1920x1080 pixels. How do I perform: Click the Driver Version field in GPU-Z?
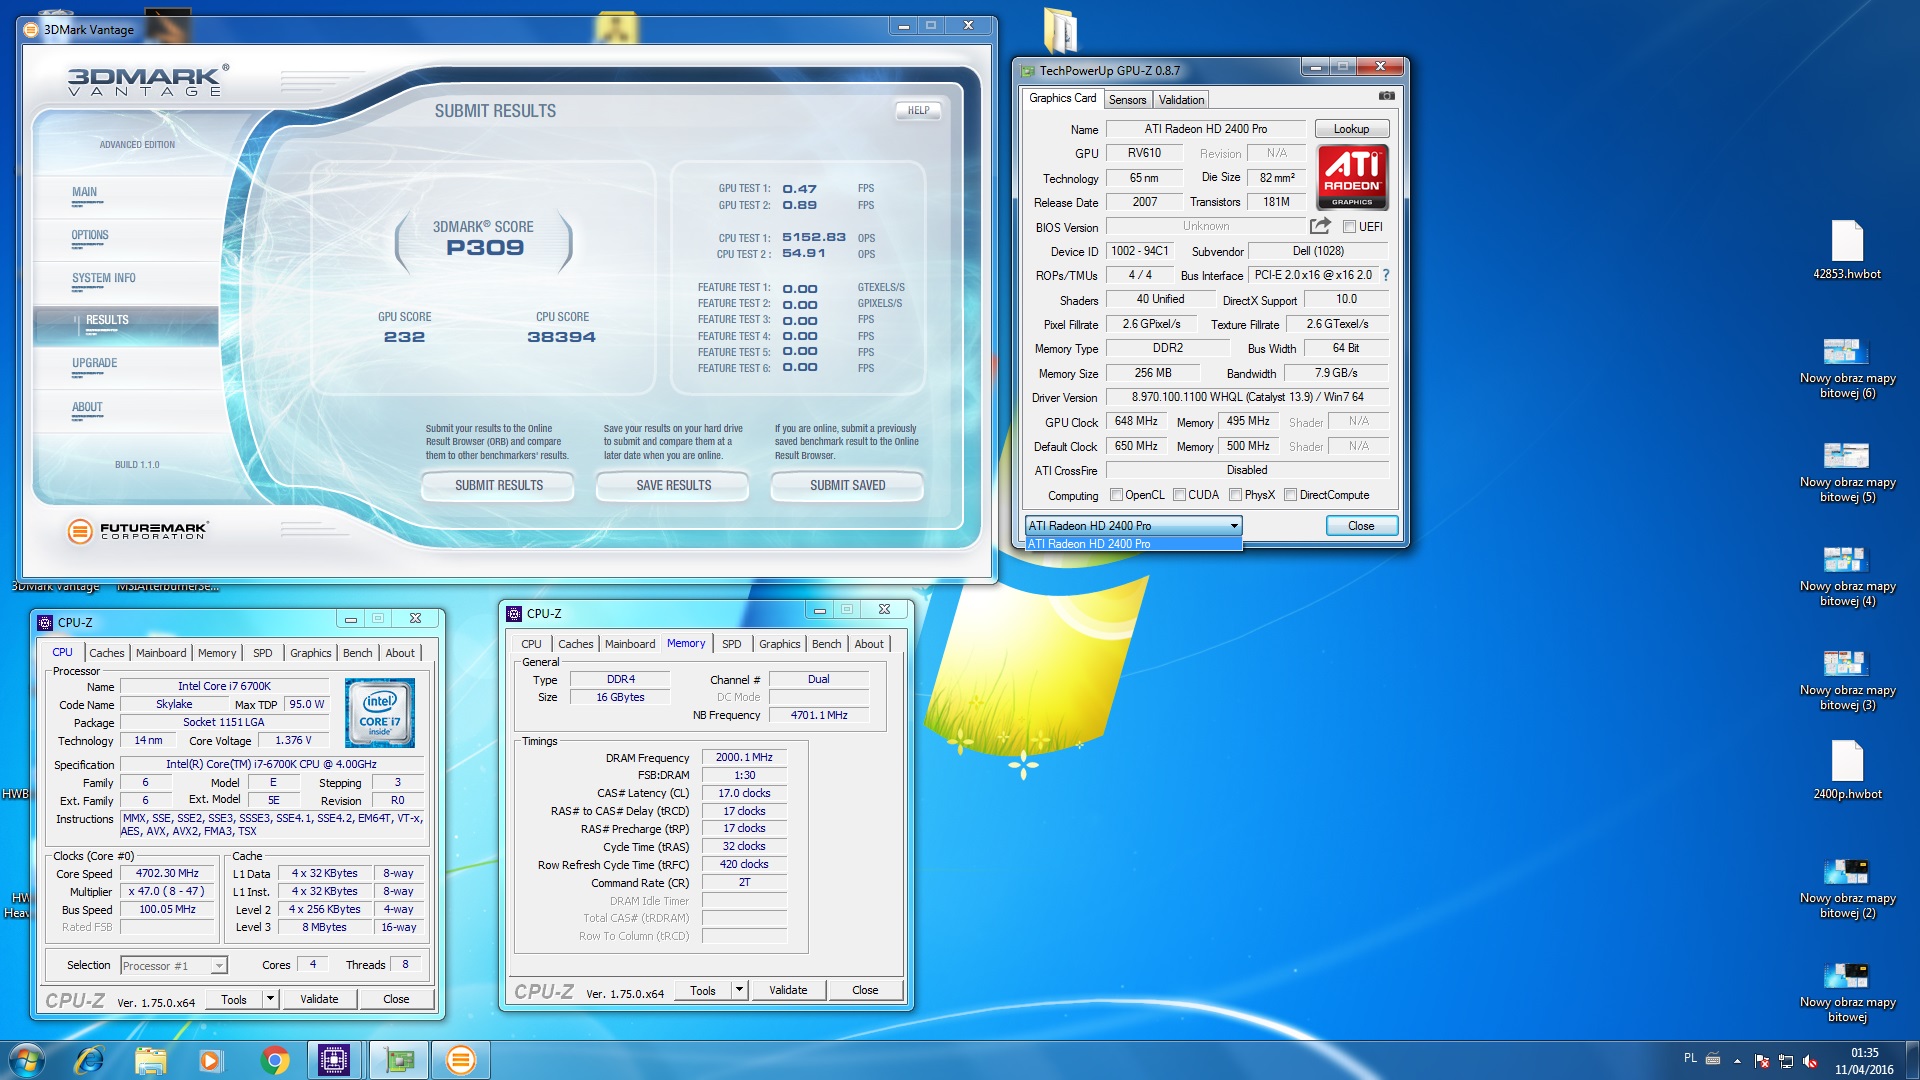coord(1247,397)
